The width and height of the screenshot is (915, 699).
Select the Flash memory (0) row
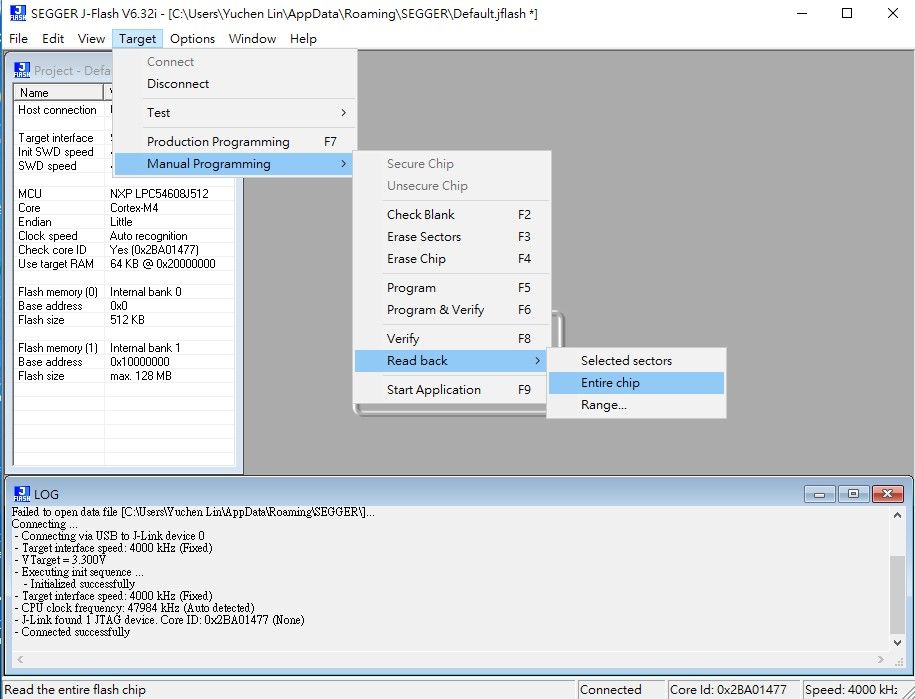tap(124, 292)
